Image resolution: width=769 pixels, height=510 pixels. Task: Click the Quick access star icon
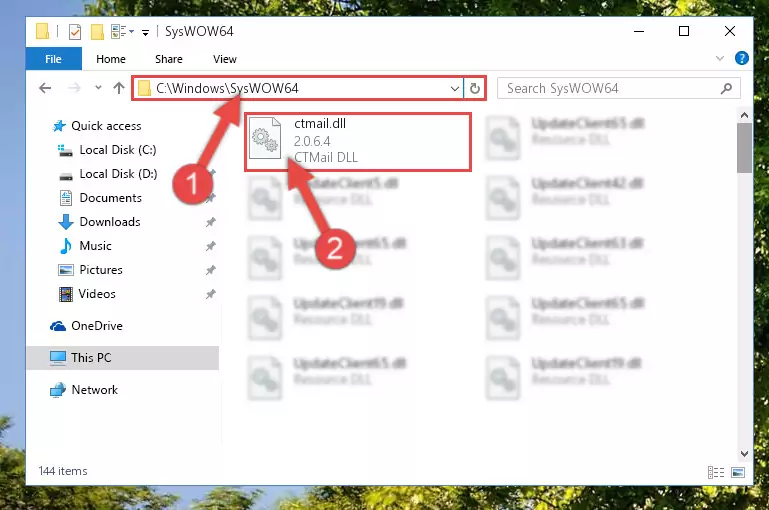(x=59, y=126)
